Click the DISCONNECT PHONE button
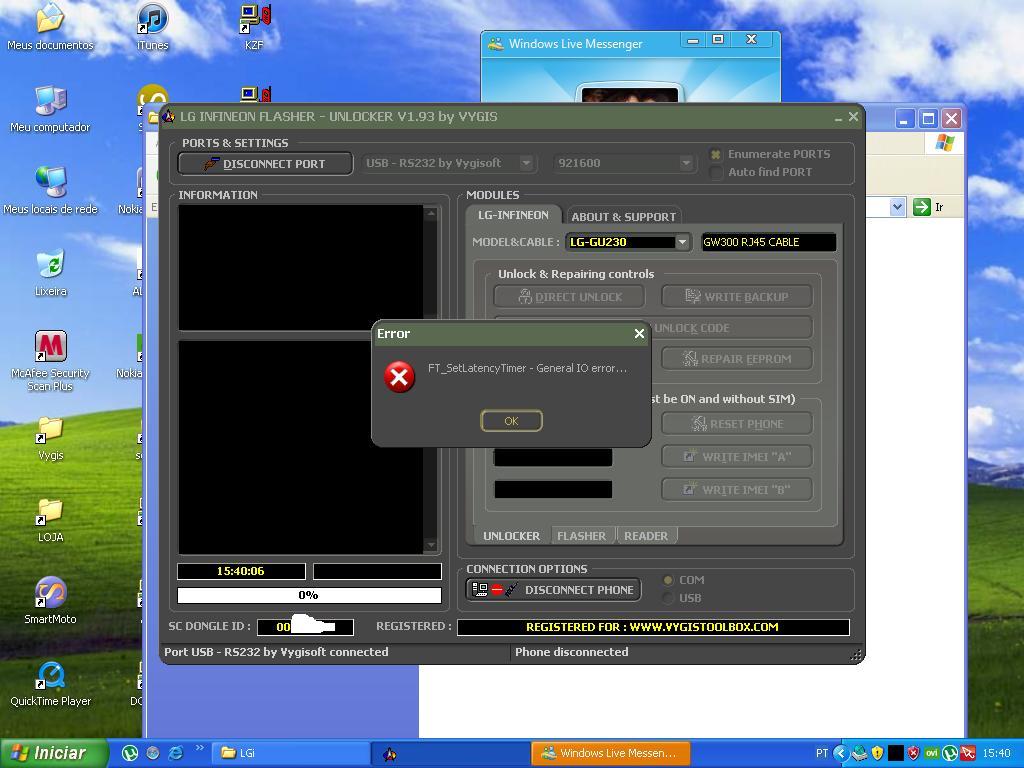Viewport: 1024px width, 768px height. (x=554, y=590)
